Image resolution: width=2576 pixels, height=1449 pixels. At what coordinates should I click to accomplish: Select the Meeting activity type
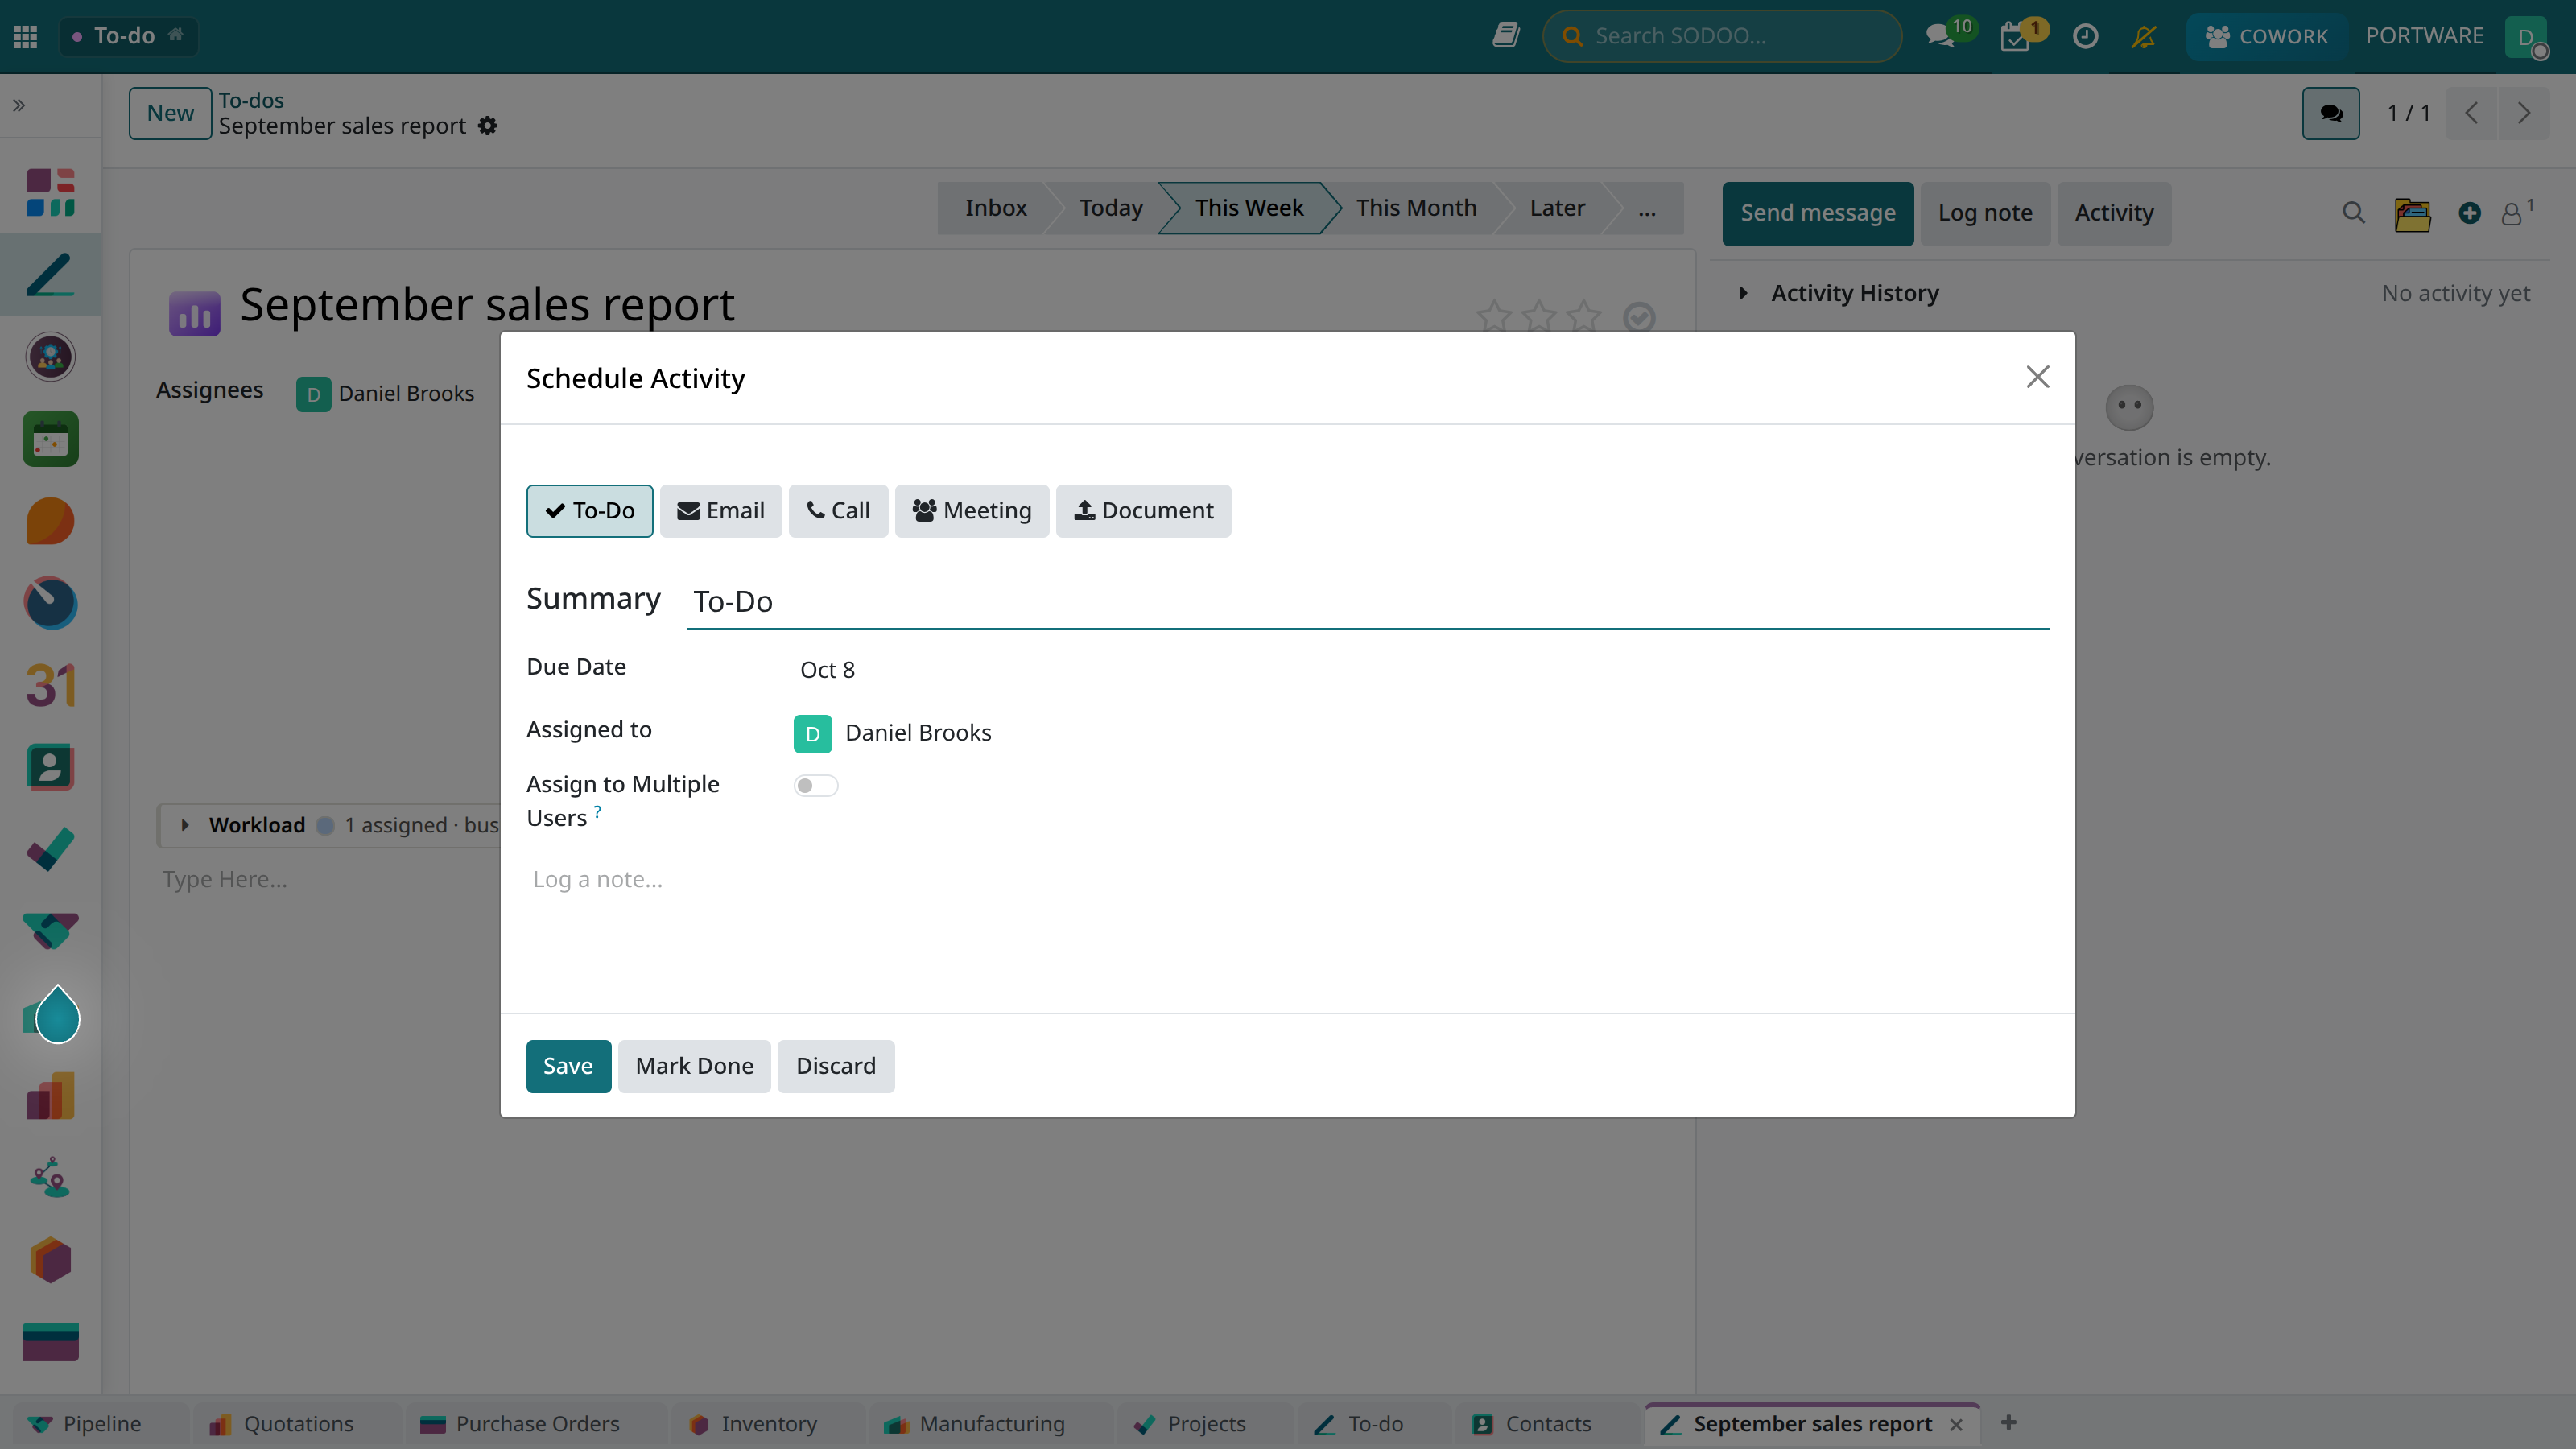point(971,511)
